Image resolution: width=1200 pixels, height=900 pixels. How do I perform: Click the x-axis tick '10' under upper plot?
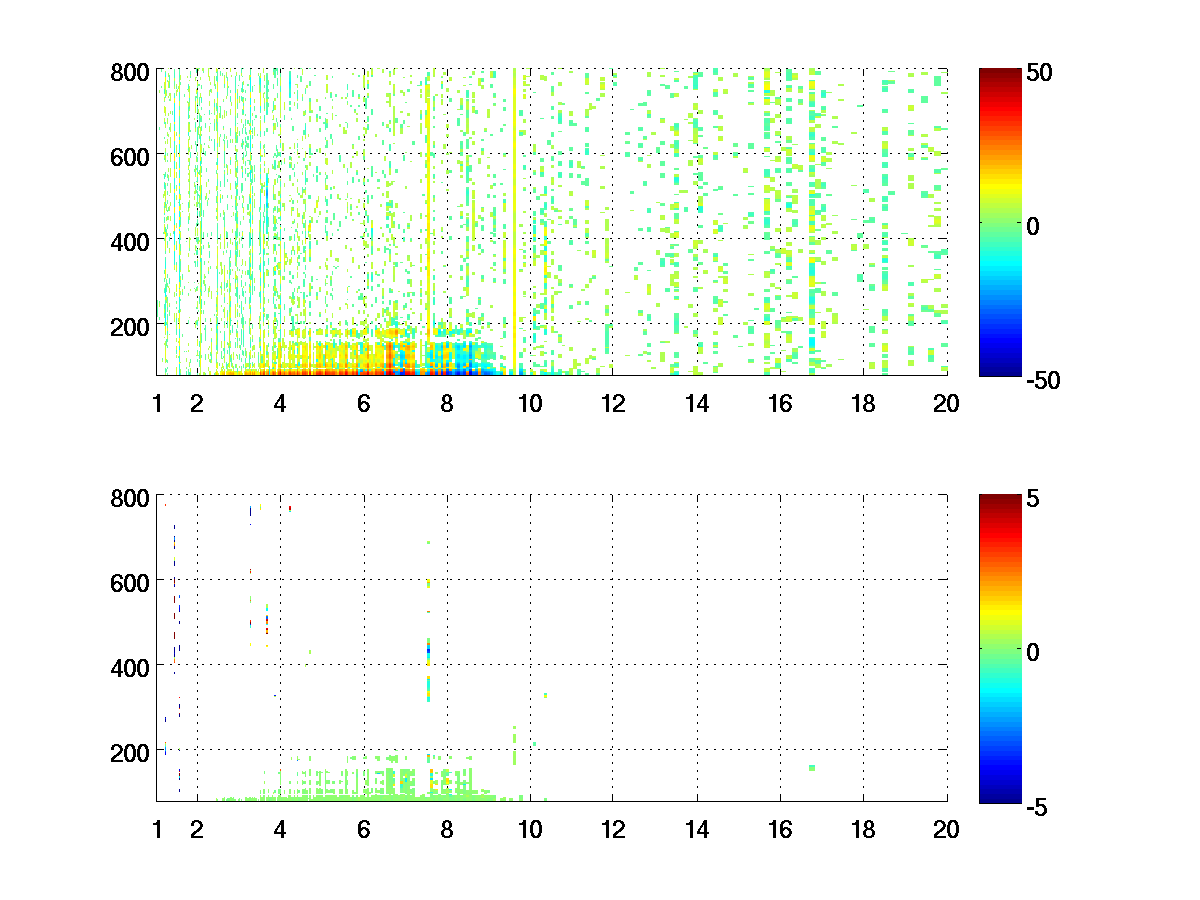(x=530, y=403)
